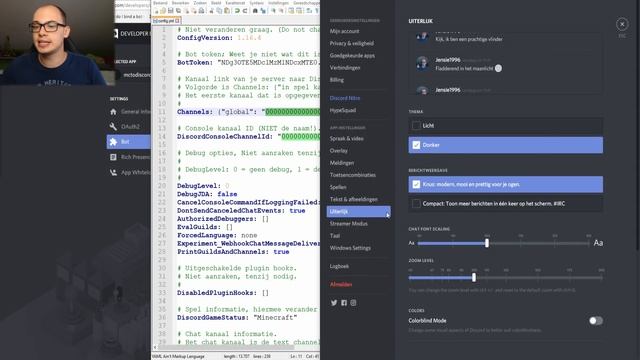Open Windows Settings in Discord
Image resolution: width=640 pixels, height=360 pixels.
(350, 248)
